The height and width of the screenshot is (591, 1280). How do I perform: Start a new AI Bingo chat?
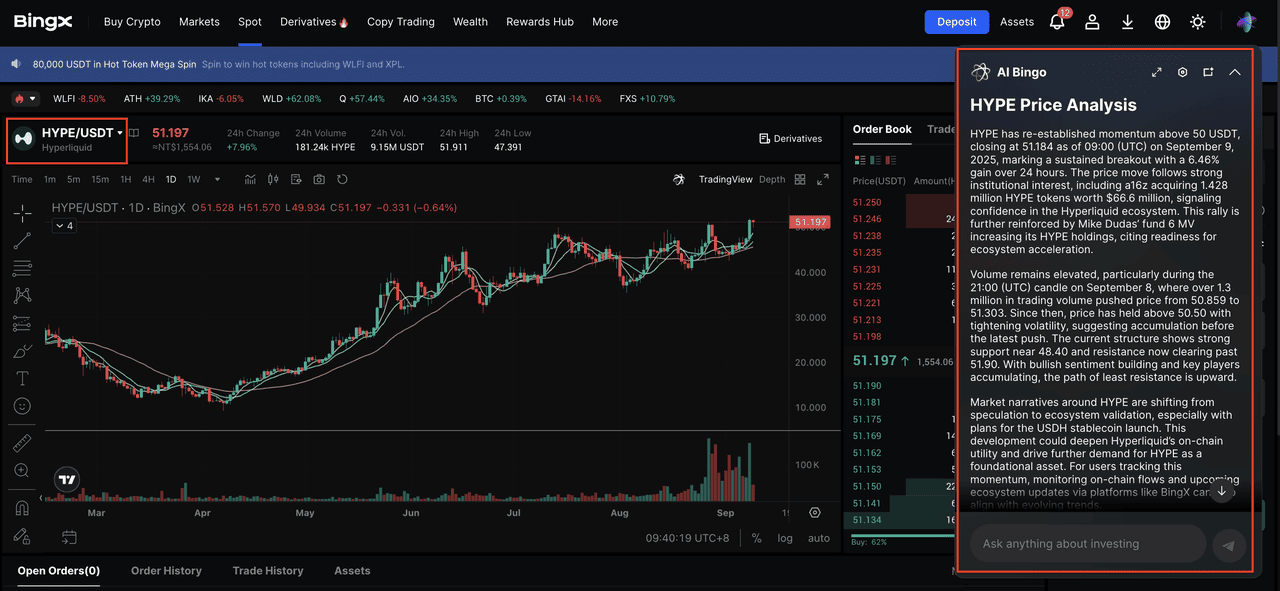1208,72
